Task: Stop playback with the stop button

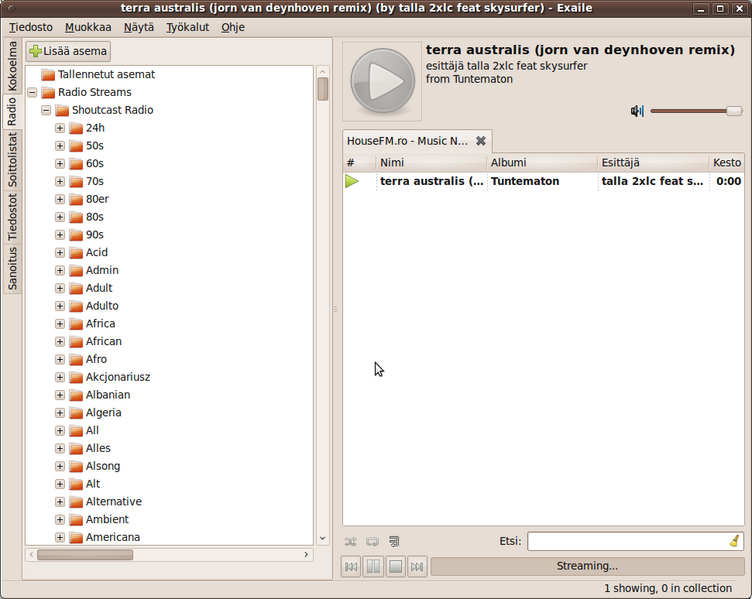Action: 395,567
